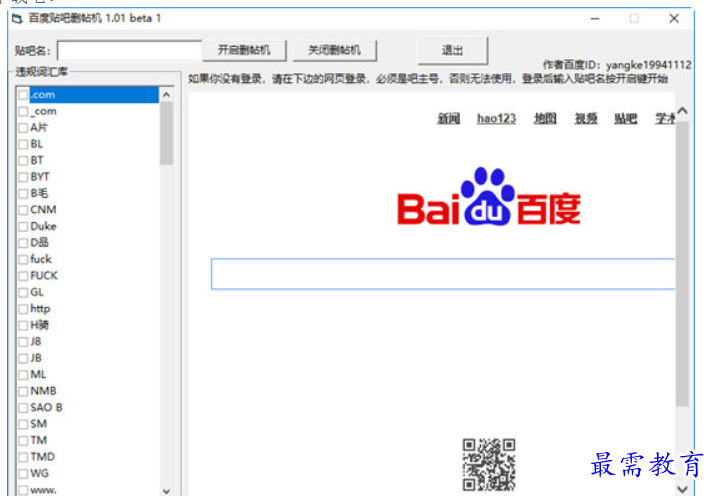Screen dimensions: 712x496
Task: Click browser pane scroll down arrow
Action: pos(682,489)
